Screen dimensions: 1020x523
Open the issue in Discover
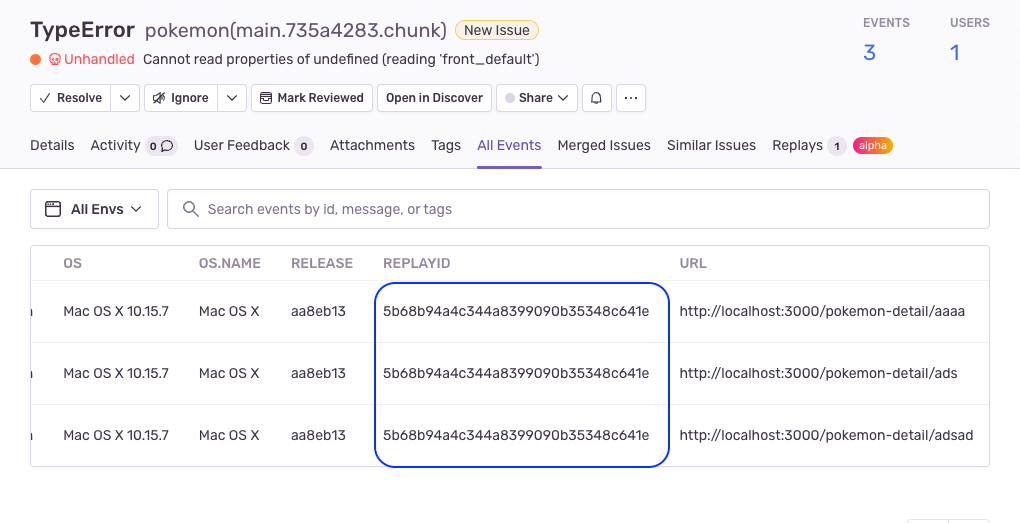pos(434,98)
